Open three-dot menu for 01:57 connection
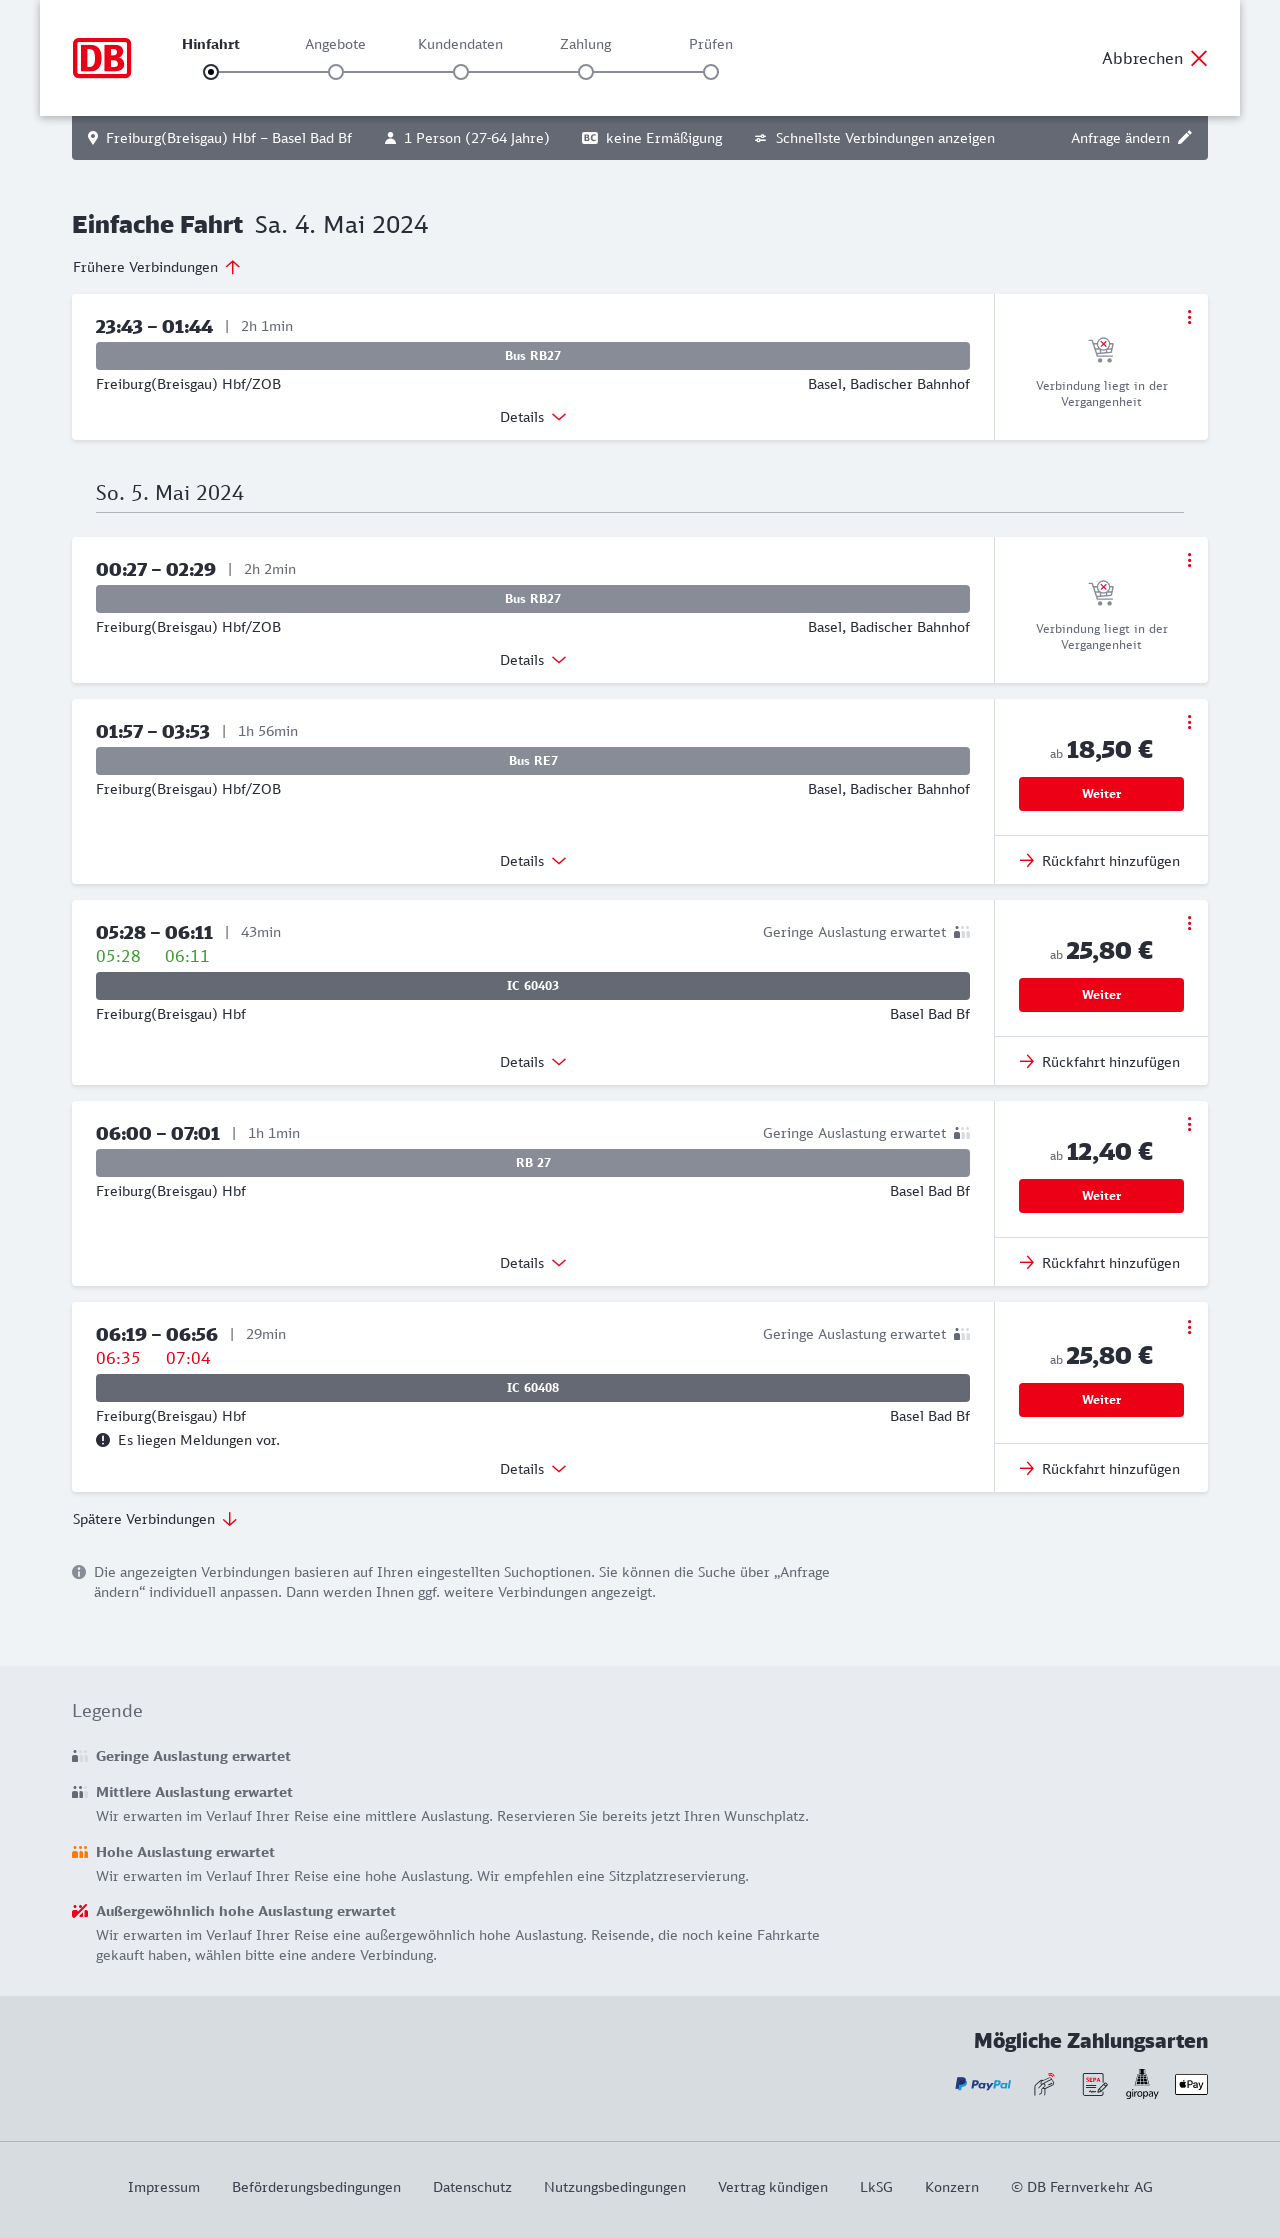 [1189, 722]
